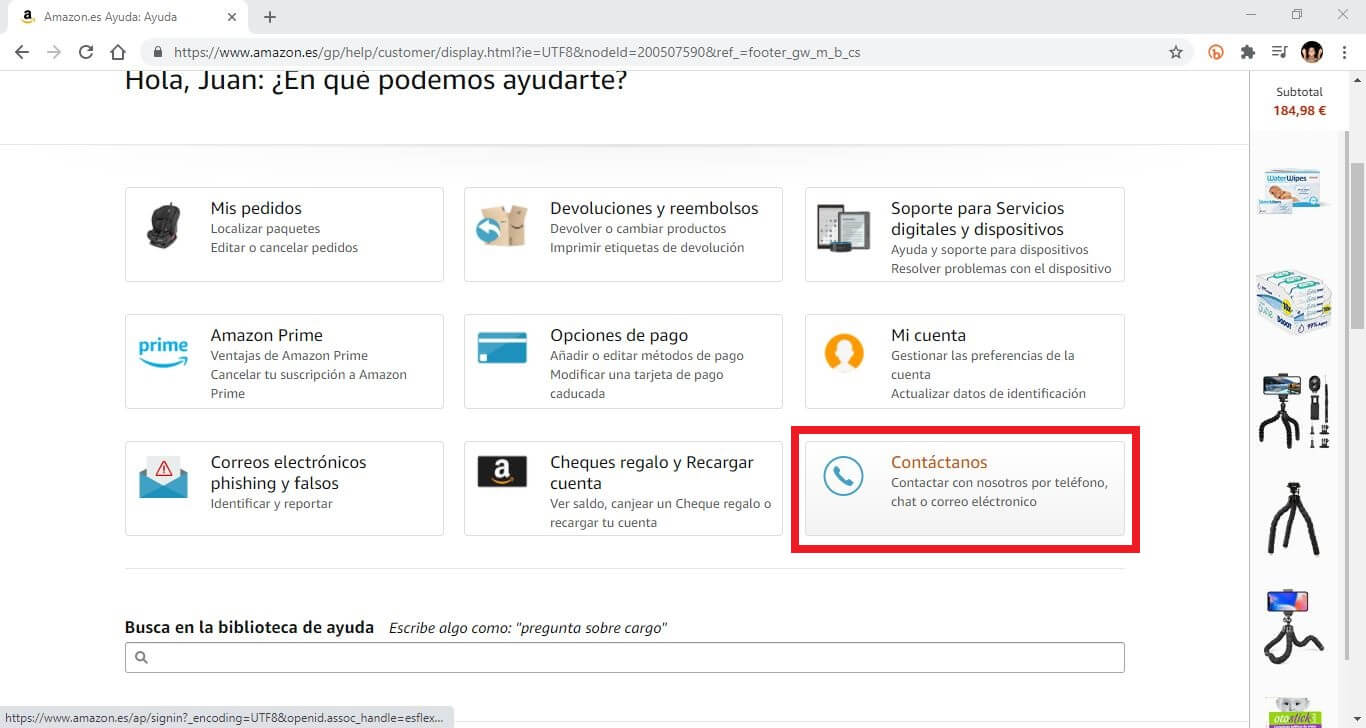Go back with the browser back arrow
Image resolution: width=1366 pixels, height=728 pixels.
pos(22,52)
